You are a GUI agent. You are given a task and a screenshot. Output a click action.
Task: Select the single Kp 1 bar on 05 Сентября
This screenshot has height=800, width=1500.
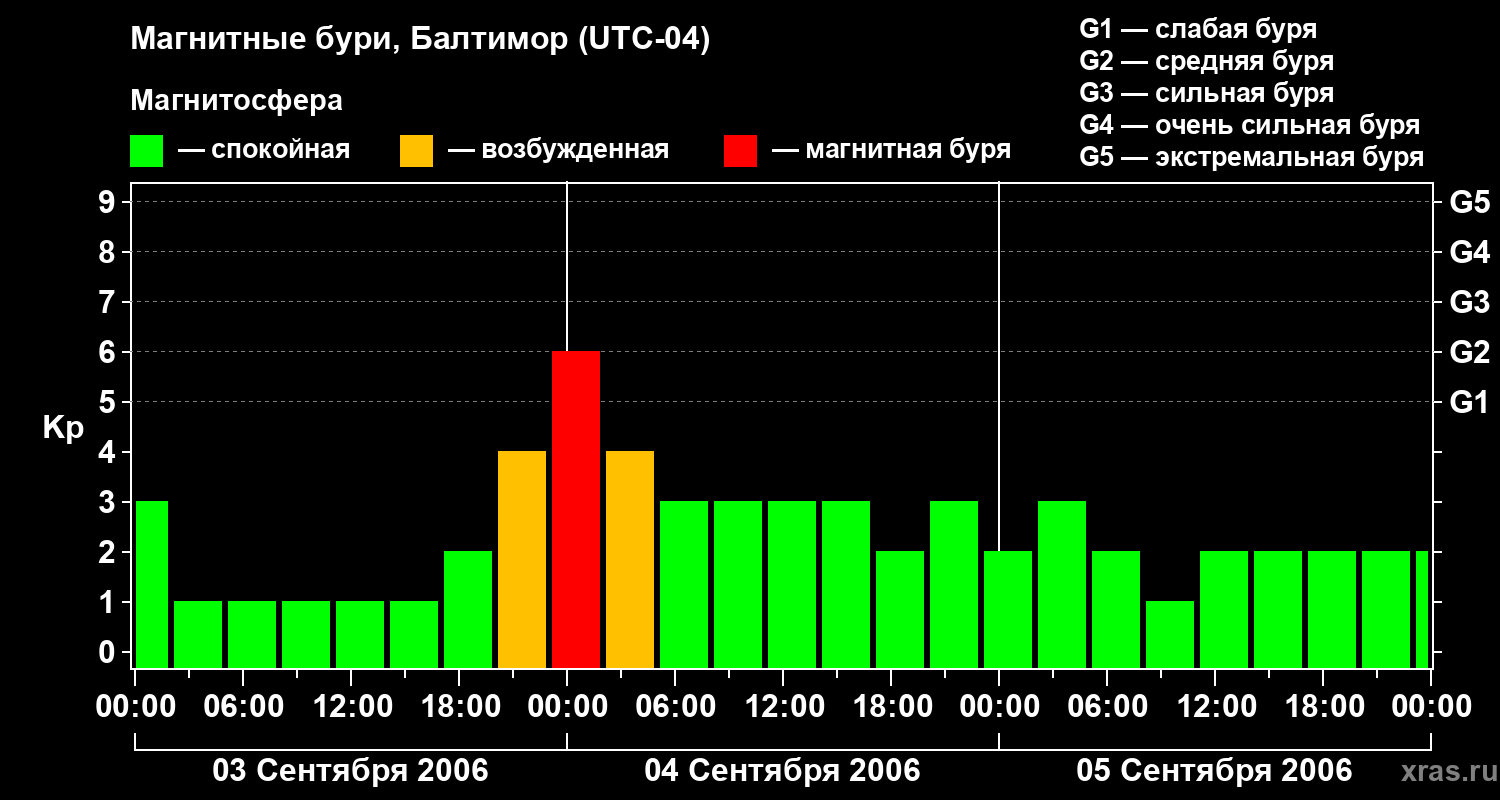[1170, 635]
